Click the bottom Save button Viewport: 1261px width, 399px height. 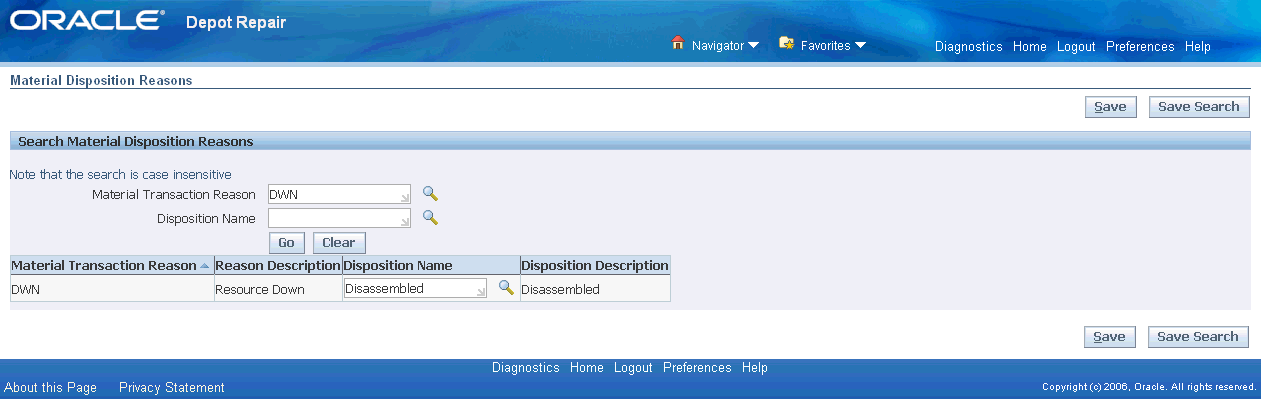coord(1110,337)
